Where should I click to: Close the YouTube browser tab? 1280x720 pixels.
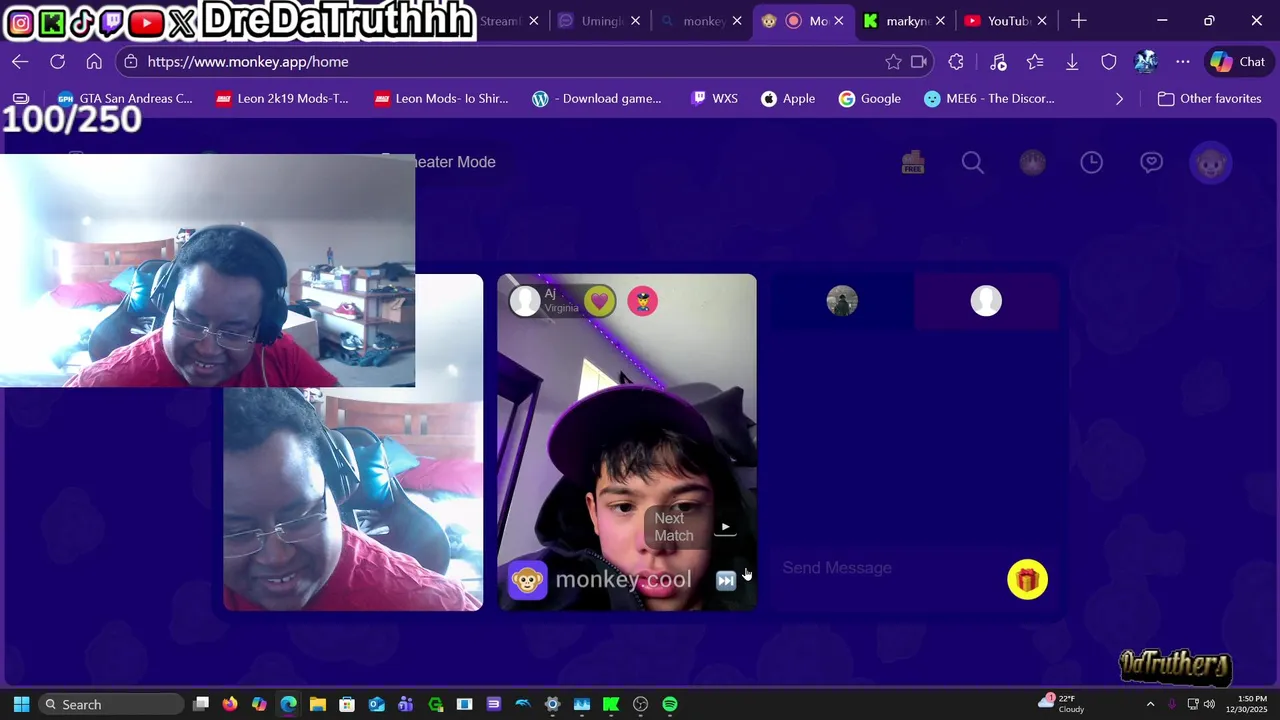pyautogui.click(x=1042, y=21)
